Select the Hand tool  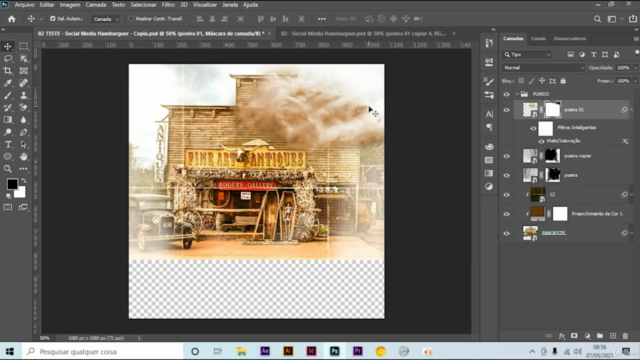click(24, 156)
